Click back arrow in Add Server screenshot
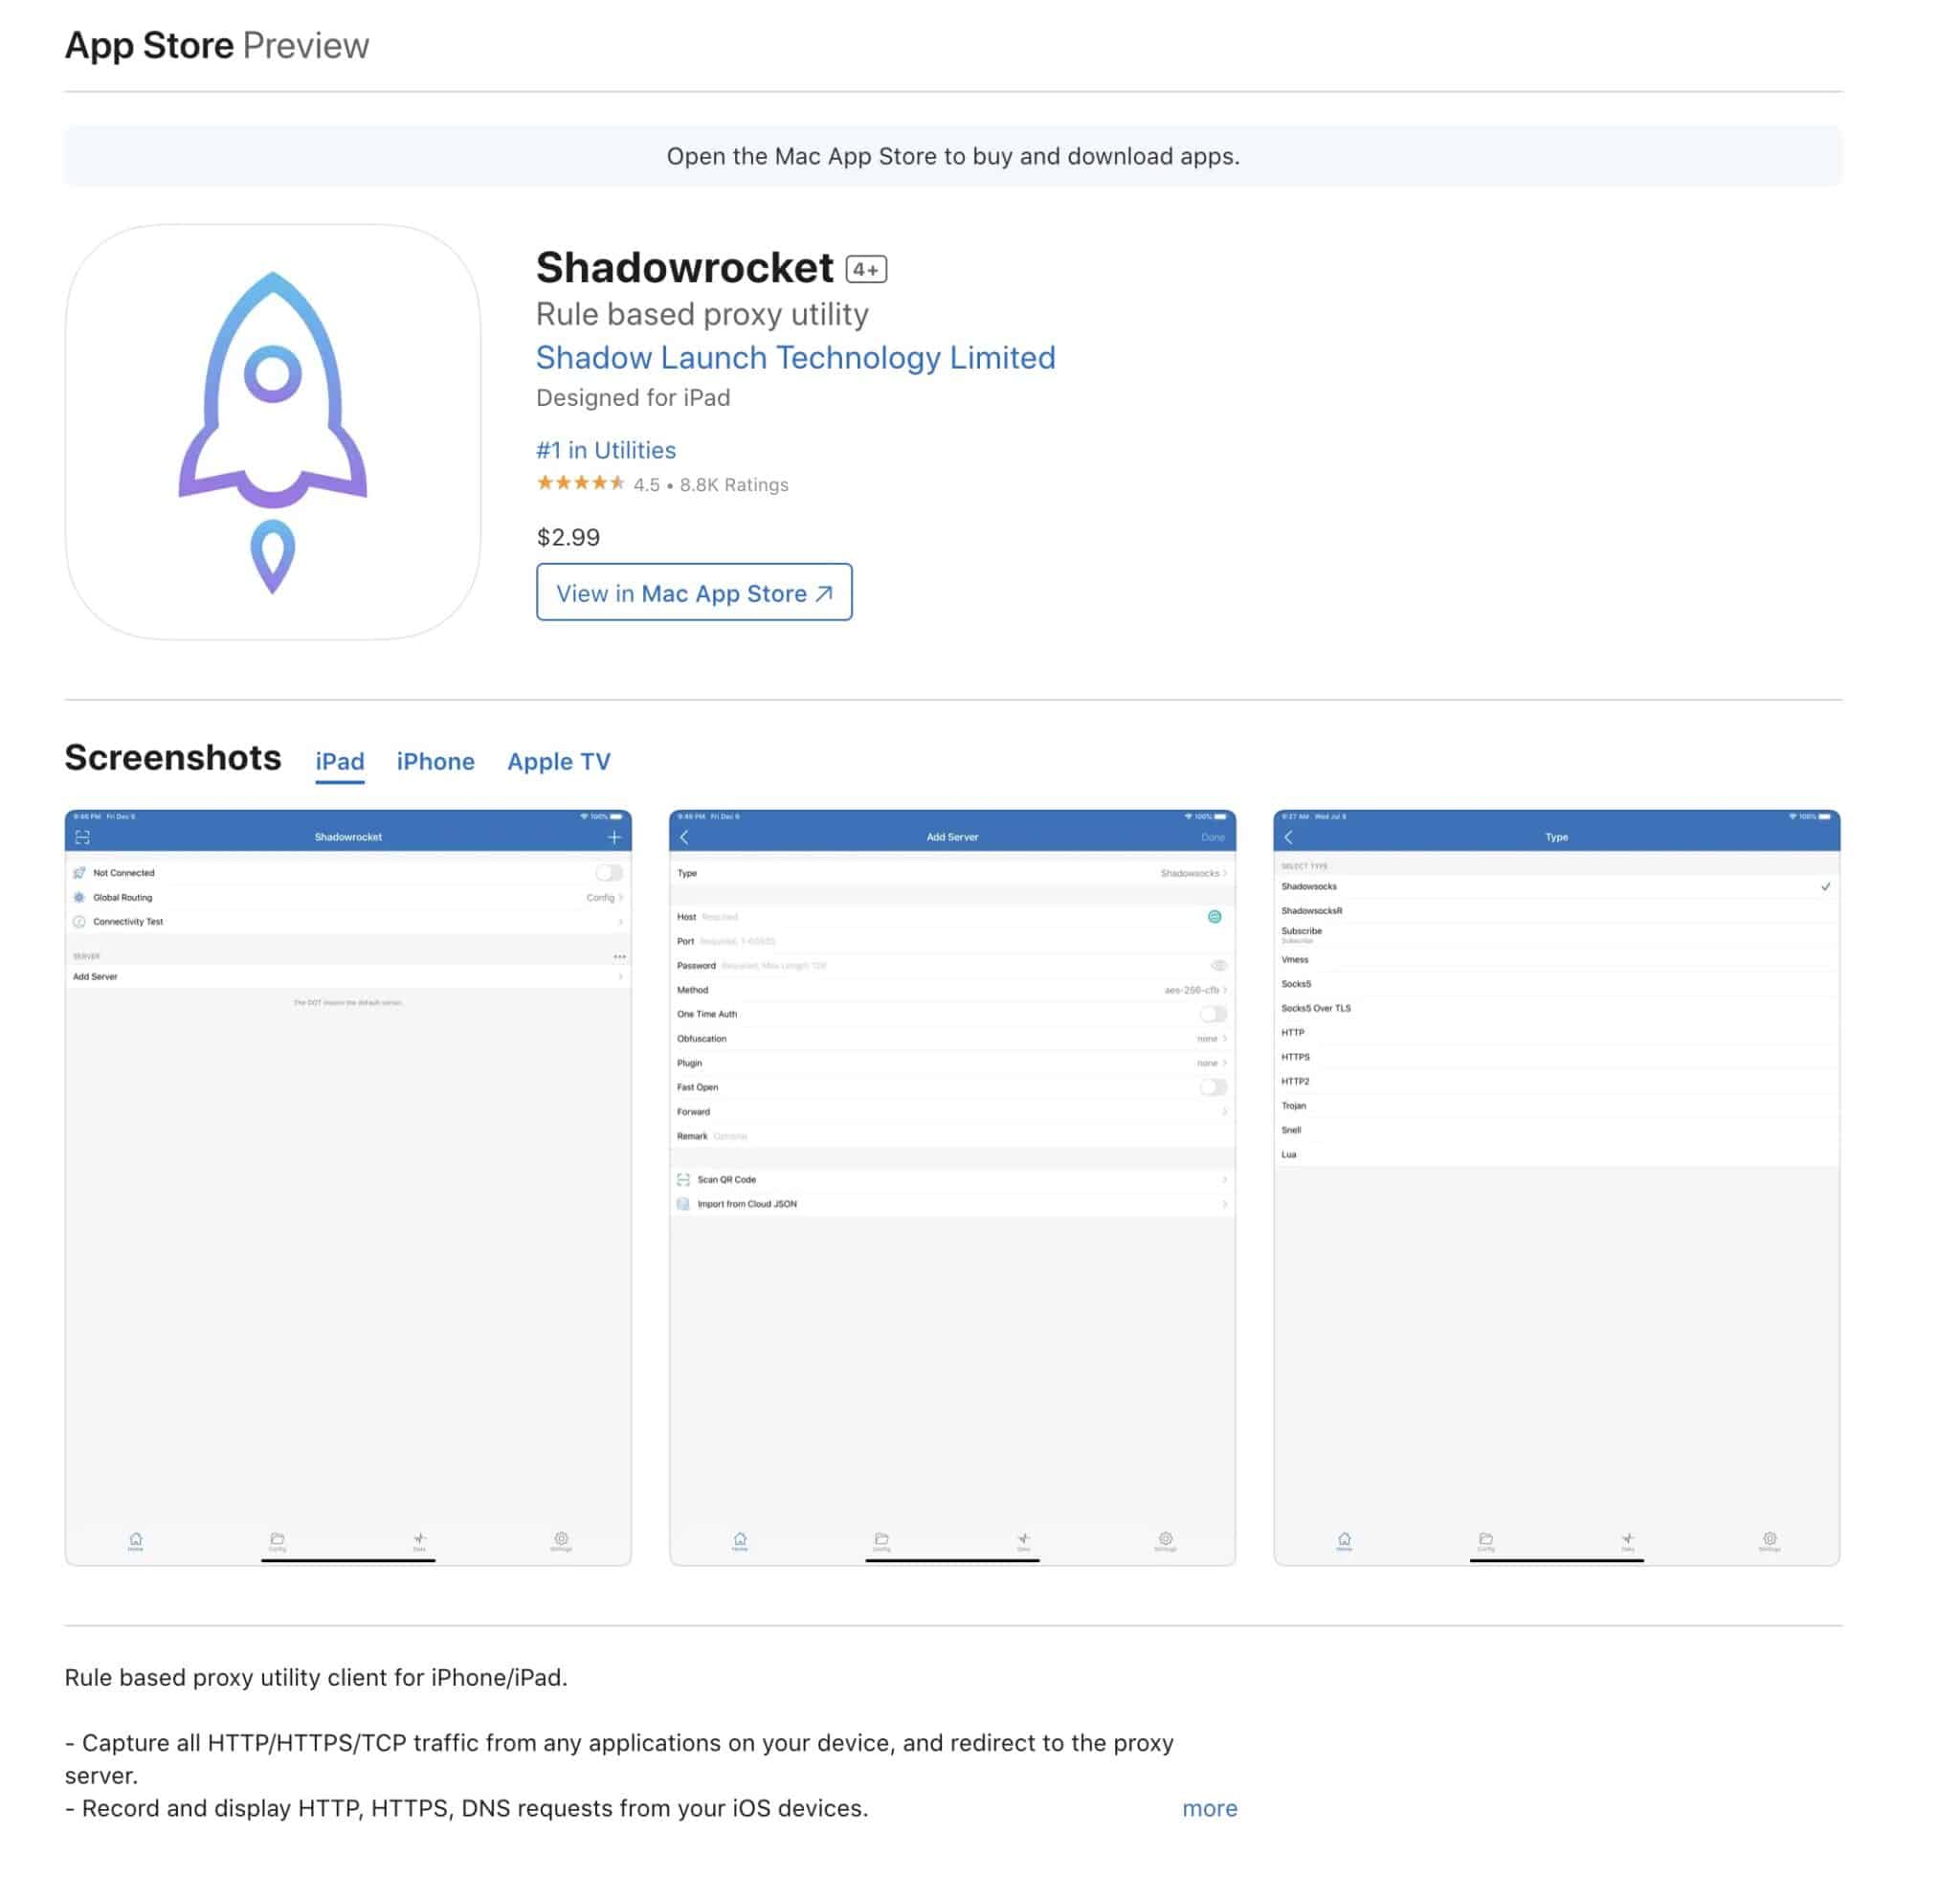The width and height of the screenshot is (1960, 1879). click(x=685, y=837)
